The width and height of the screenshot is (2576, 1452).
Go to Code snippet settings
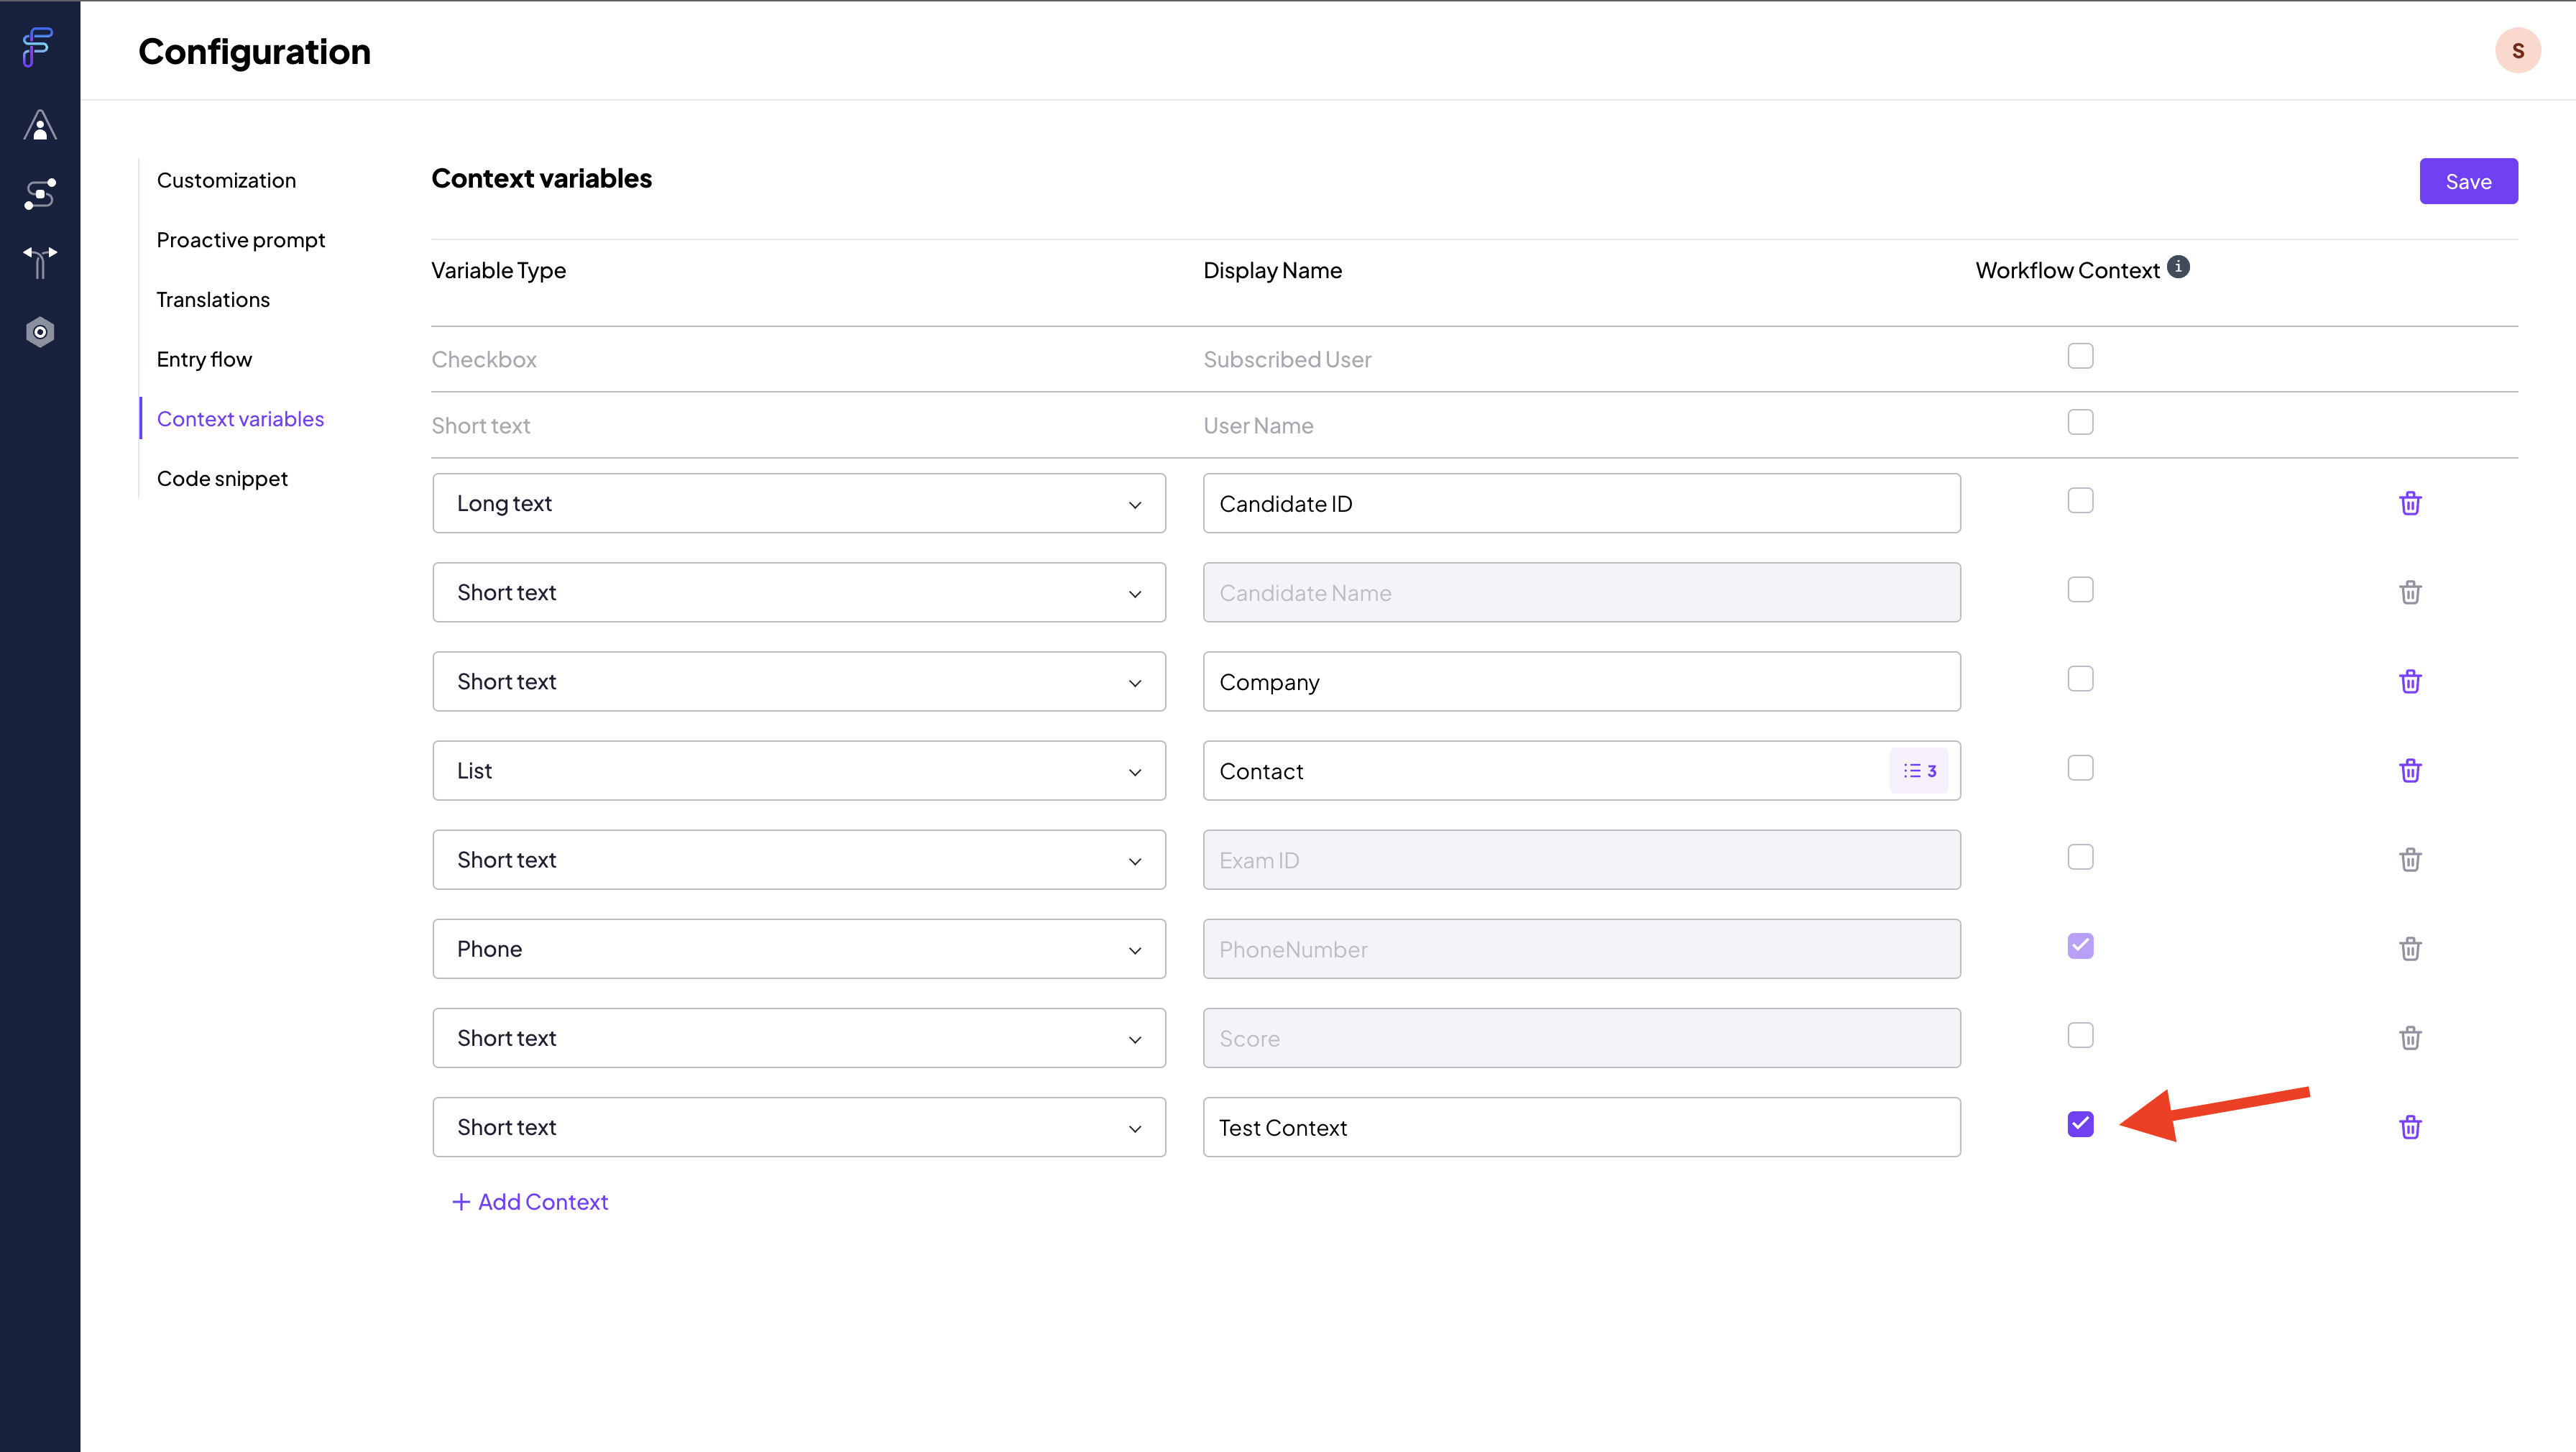click(222, 478)
